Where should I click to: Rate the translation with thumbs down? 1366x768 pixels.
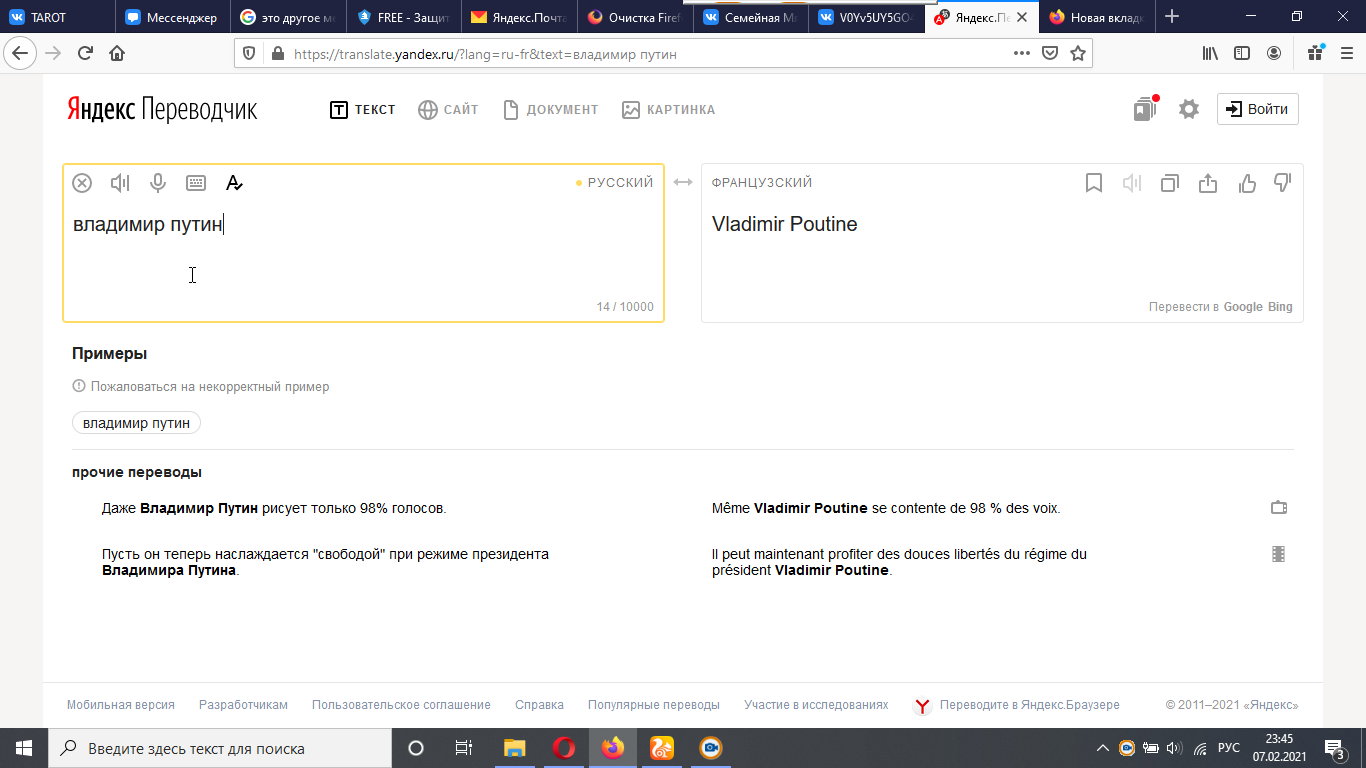1283,183
